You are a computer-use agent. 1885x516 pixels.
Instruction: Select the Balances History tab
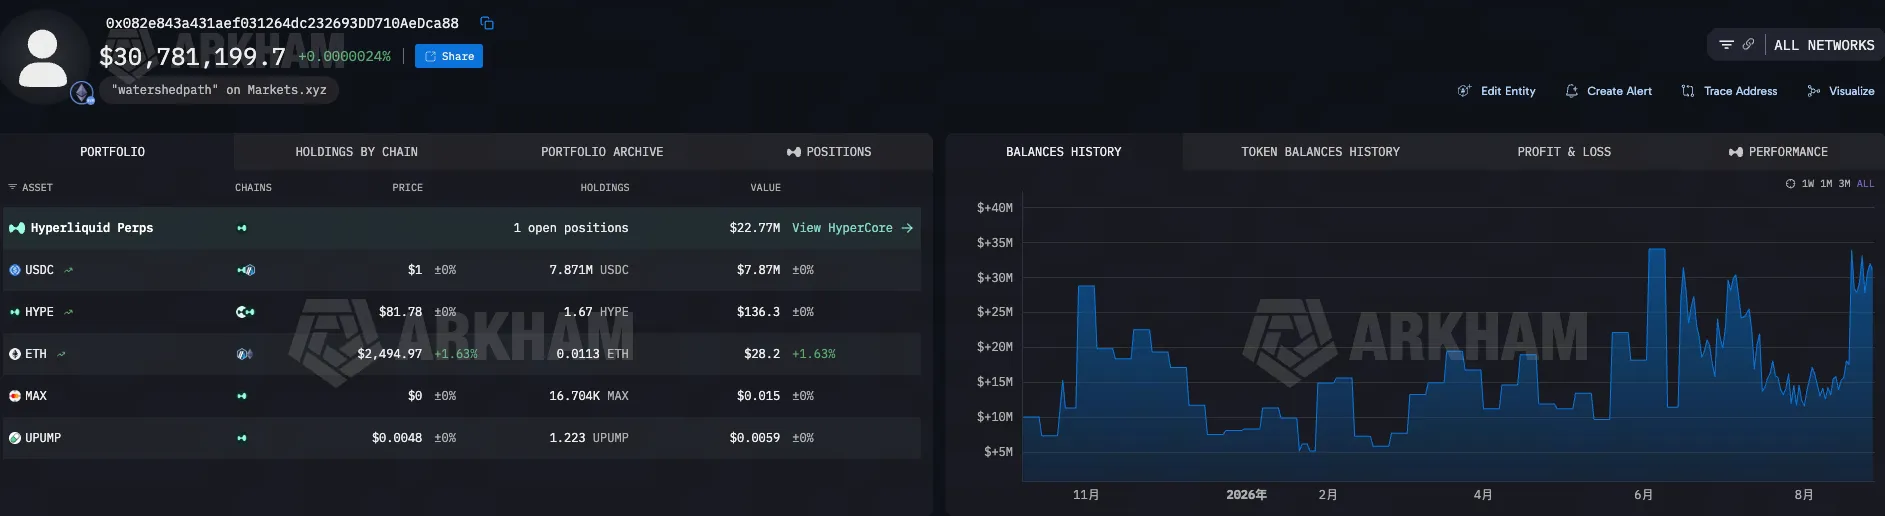(x=1064, y=152)
